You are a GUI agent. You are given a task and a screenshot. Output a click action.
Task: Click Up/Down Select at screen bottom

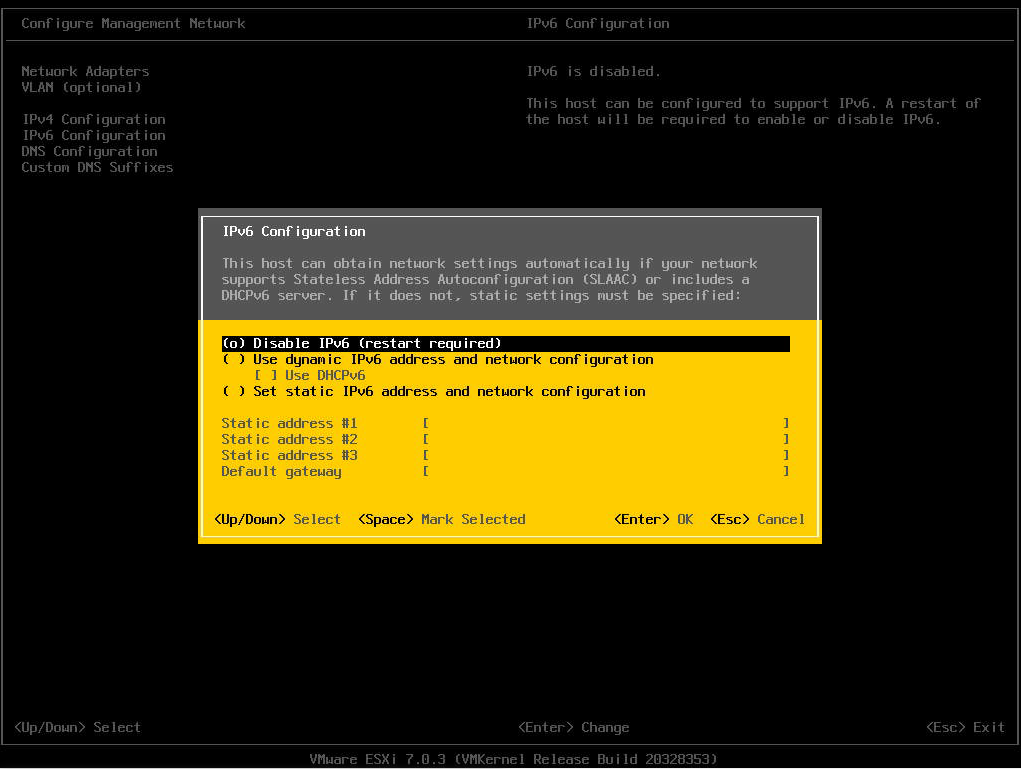click(x=77, y=727)
